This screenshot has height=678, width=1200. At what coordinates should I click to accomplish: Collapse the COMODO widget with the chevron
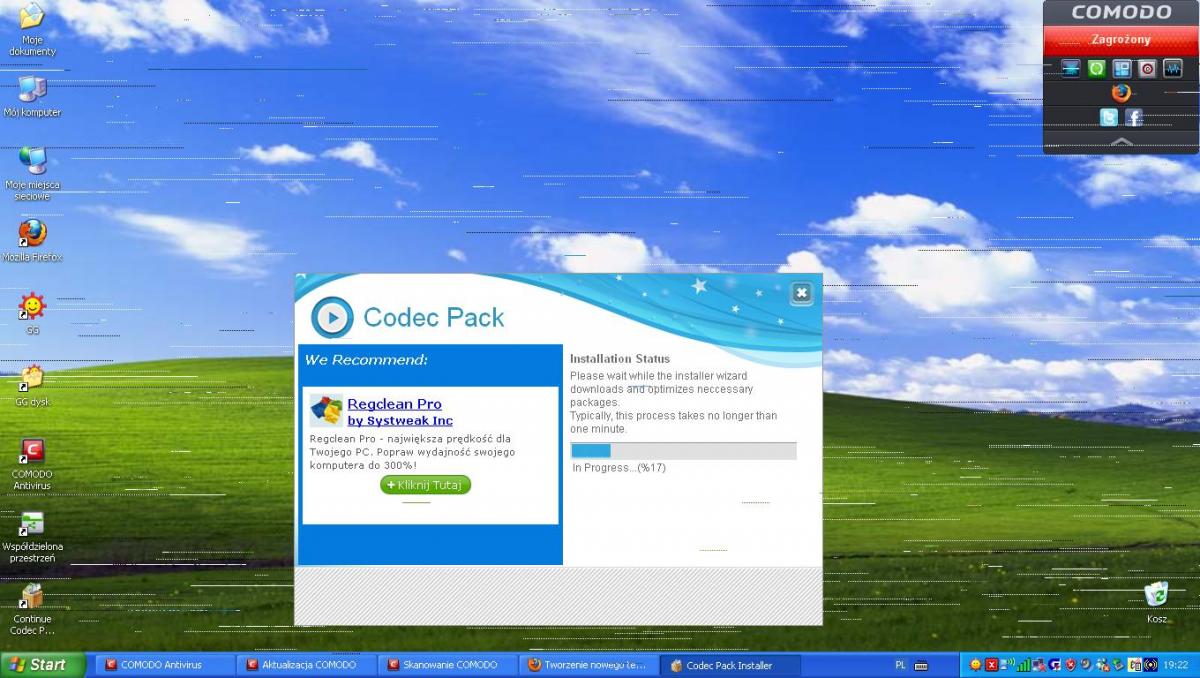click(x=1122, y=142)
